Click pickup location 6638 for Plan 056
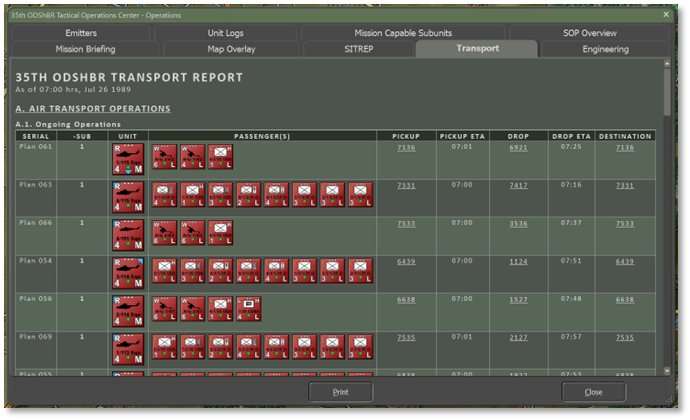Viewport: 690px width, 420px height. [405, 299]
